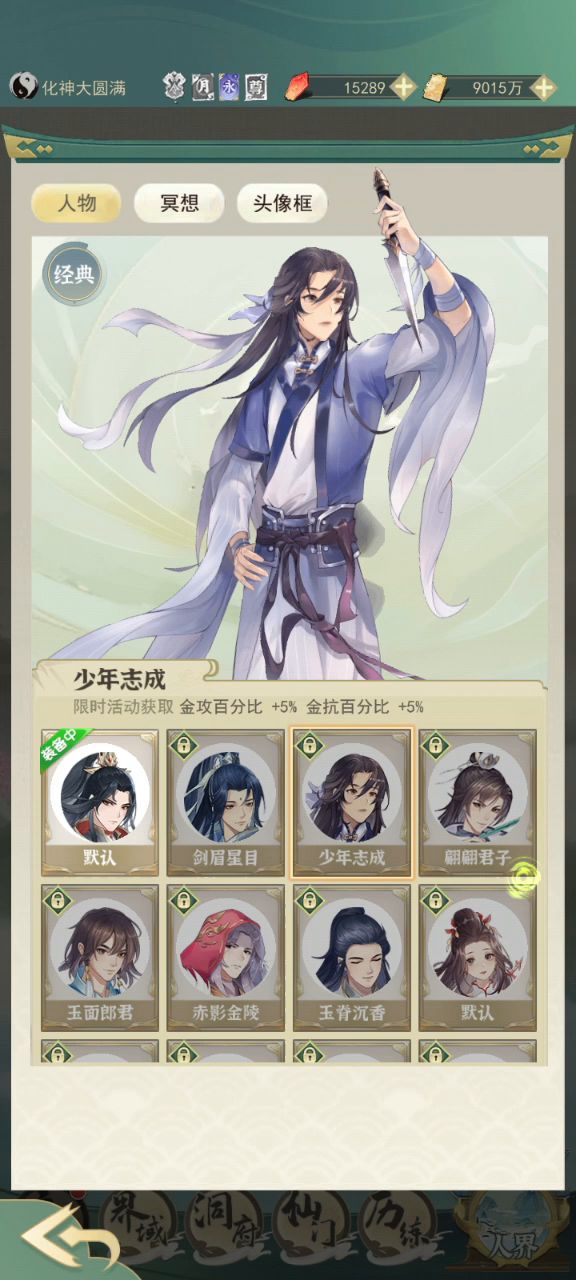576x1280 pixels.
Task: Choose the 翩翩君子 avatar
Action: (477, 803)
